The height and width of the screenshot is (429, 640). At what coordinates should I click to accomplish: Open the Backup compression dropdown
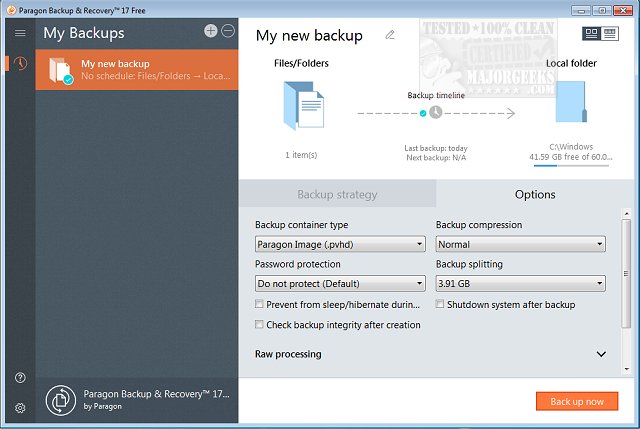click(520, 244)
